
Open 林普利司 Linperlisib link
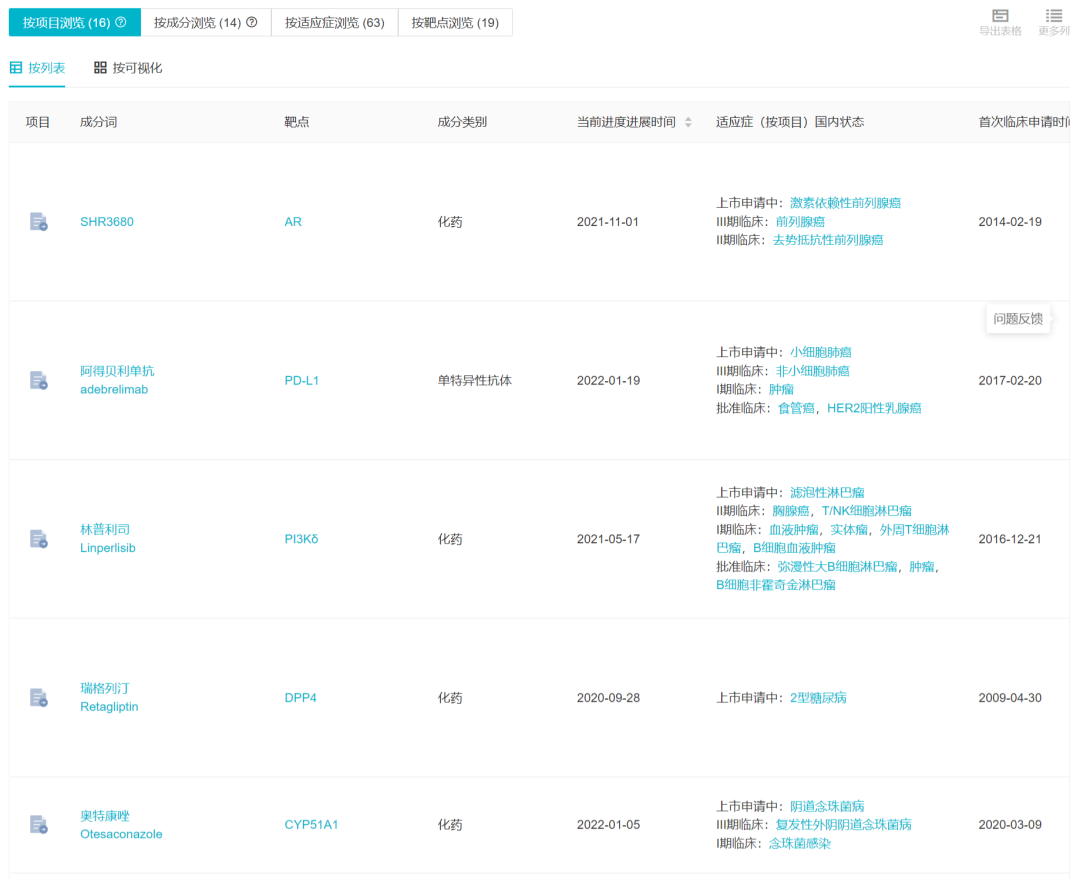[x=107, y=539]
